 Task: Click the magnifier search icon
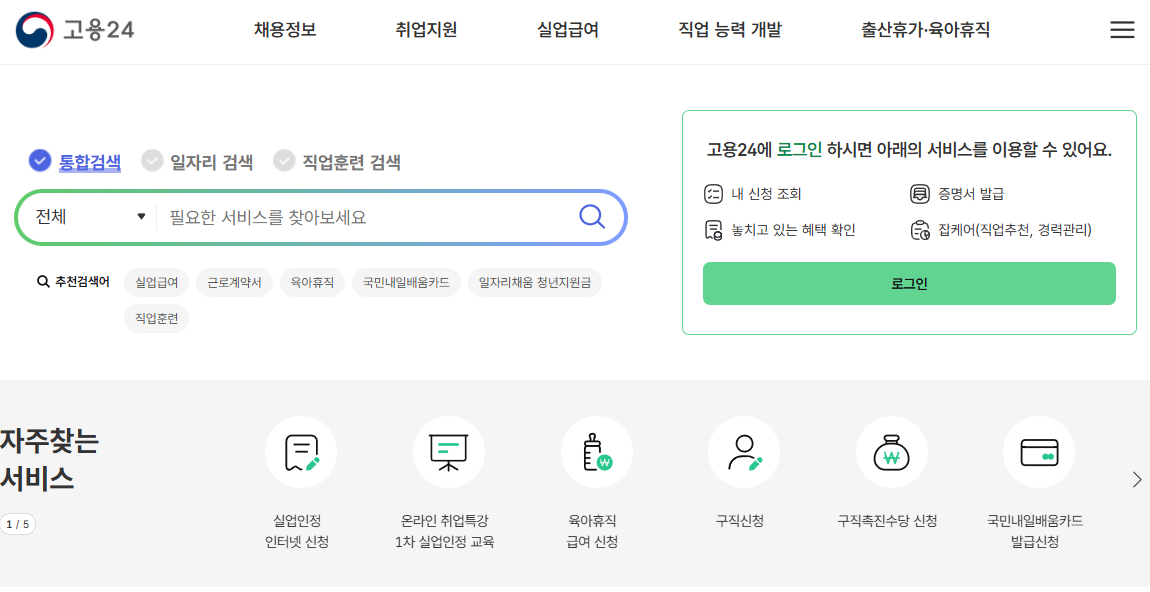[x=593, y=217]
